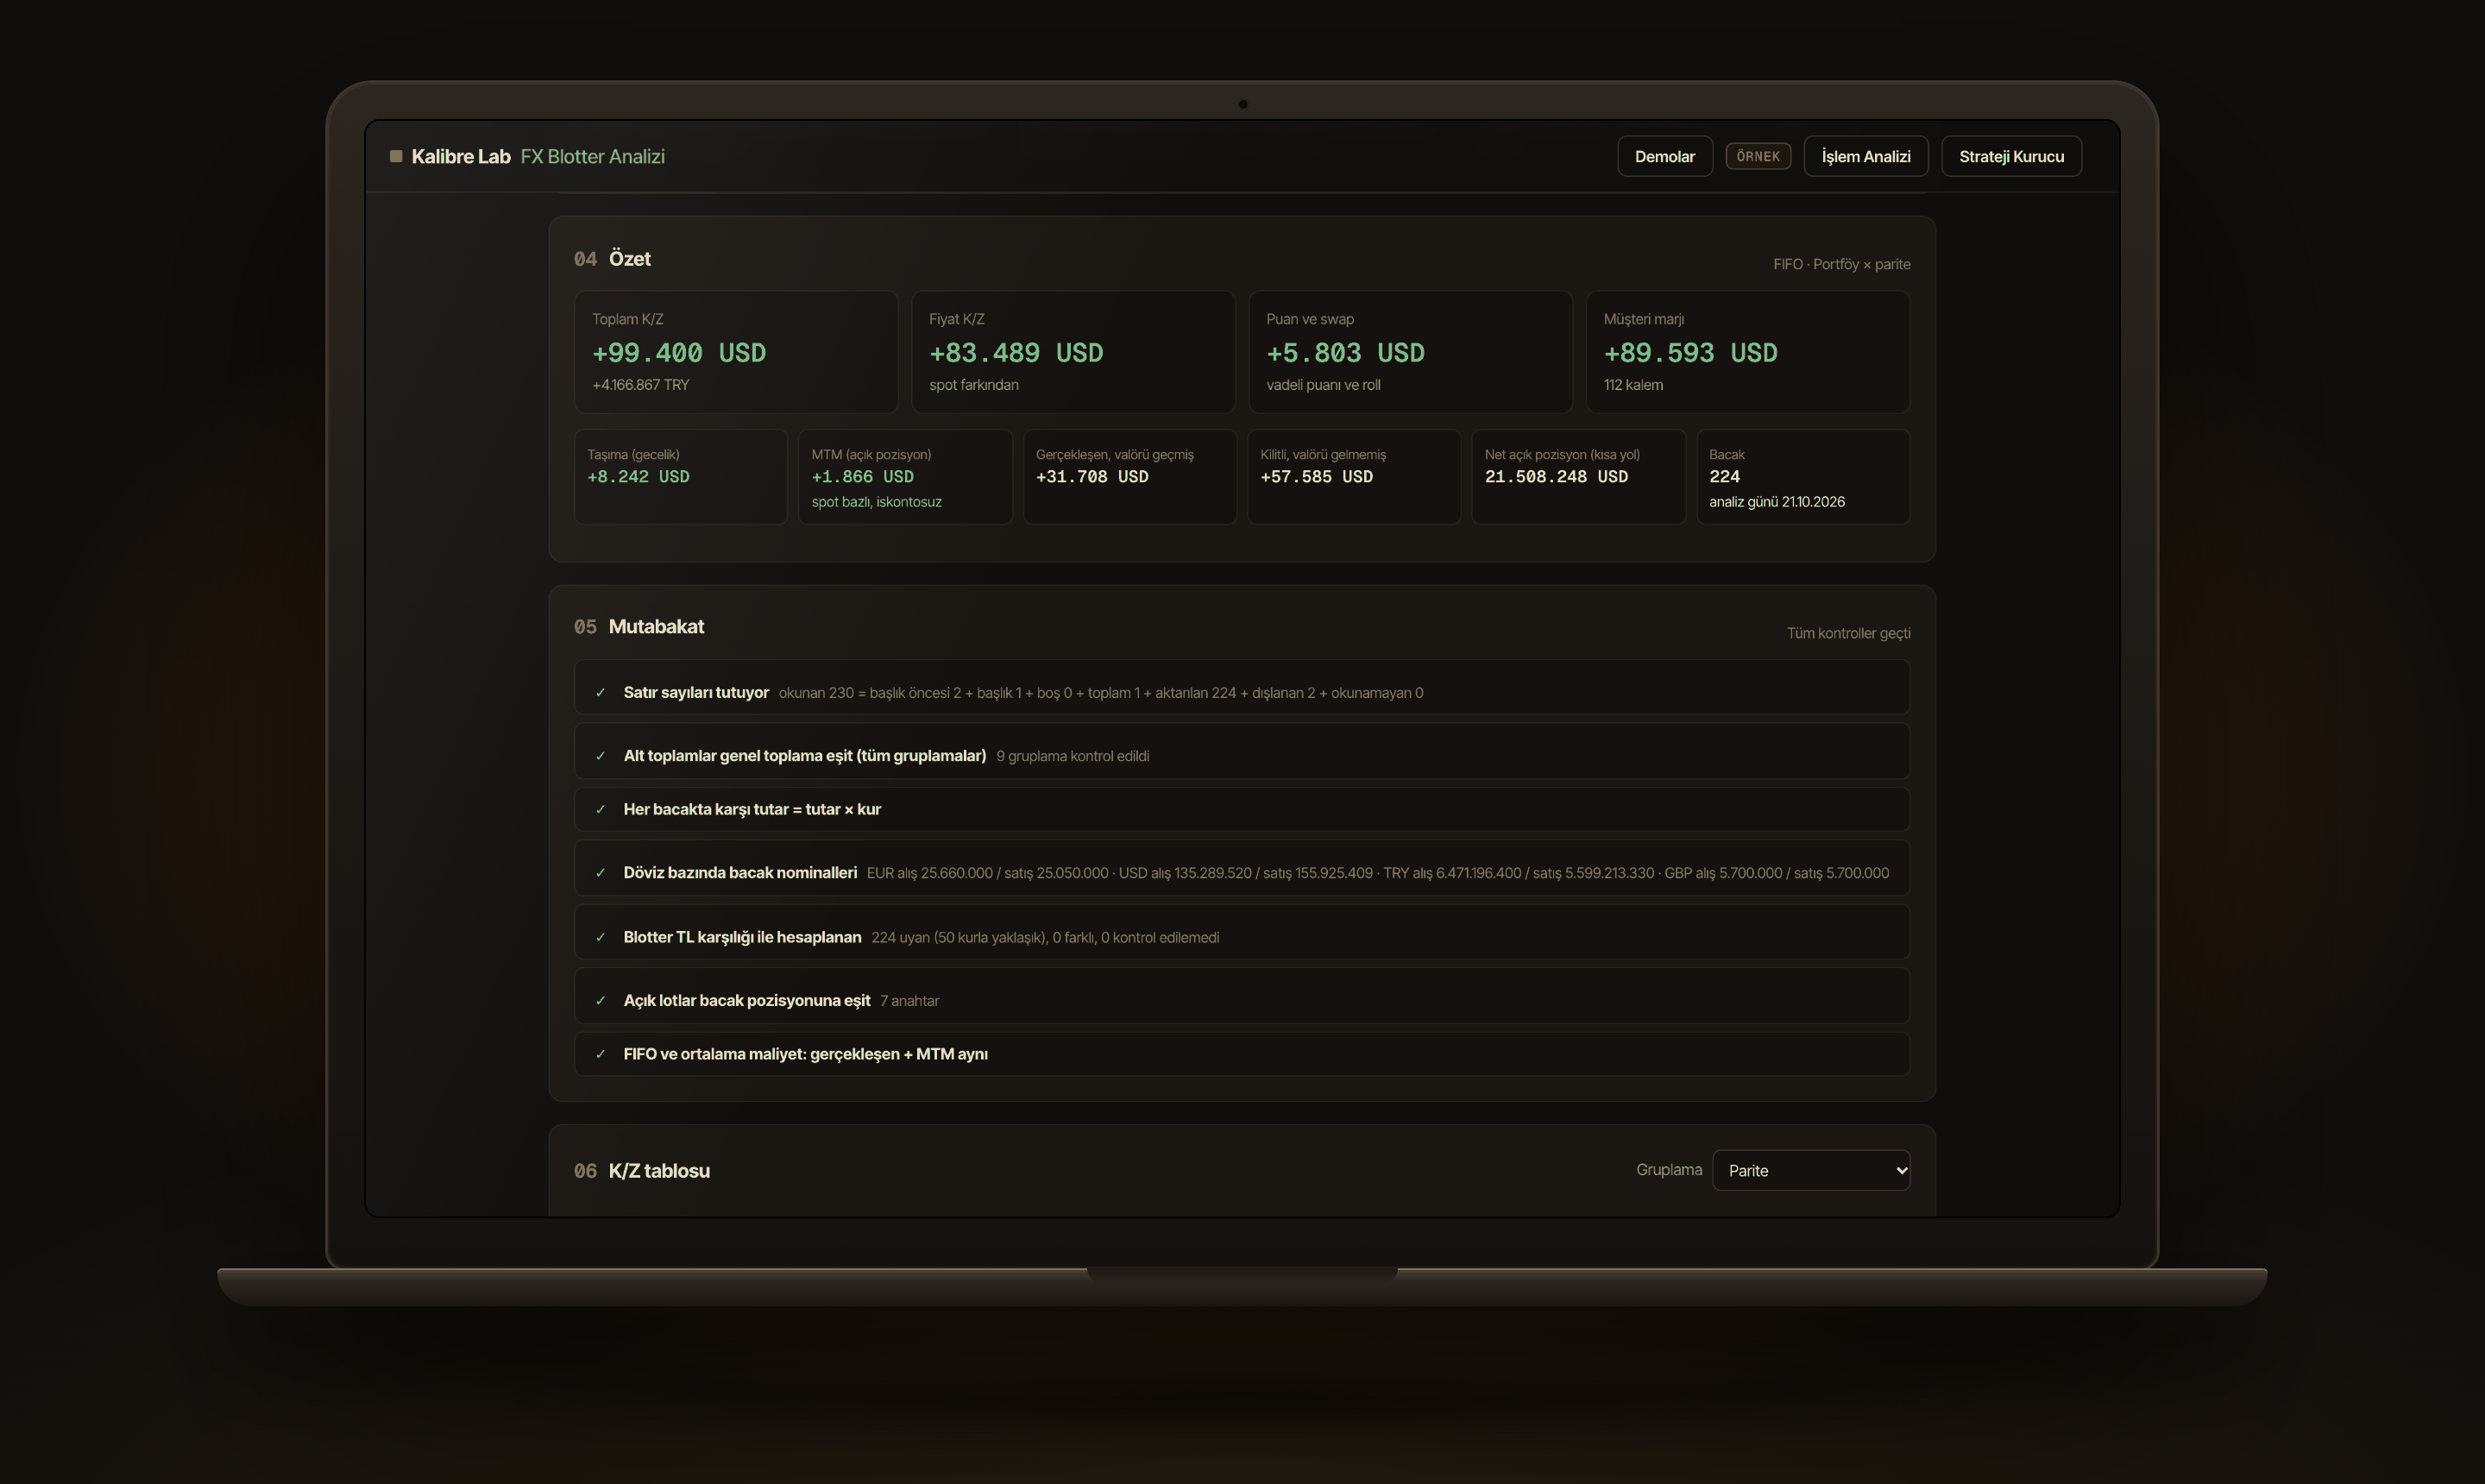Click the ÖRNEK badge
The image size is (2485, 1484).
coord(1758,156)
